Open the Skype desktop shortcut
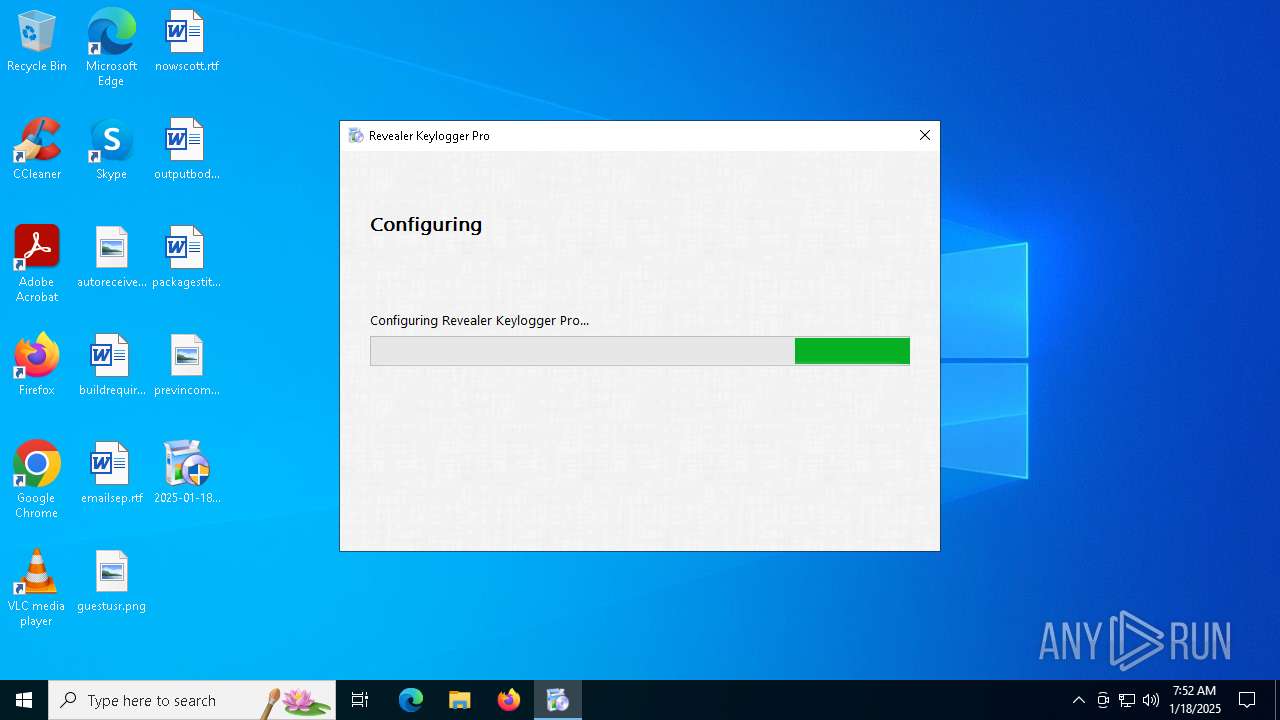Image resolution: width=1280 pixels, height=720 pixels. [111, 150]
